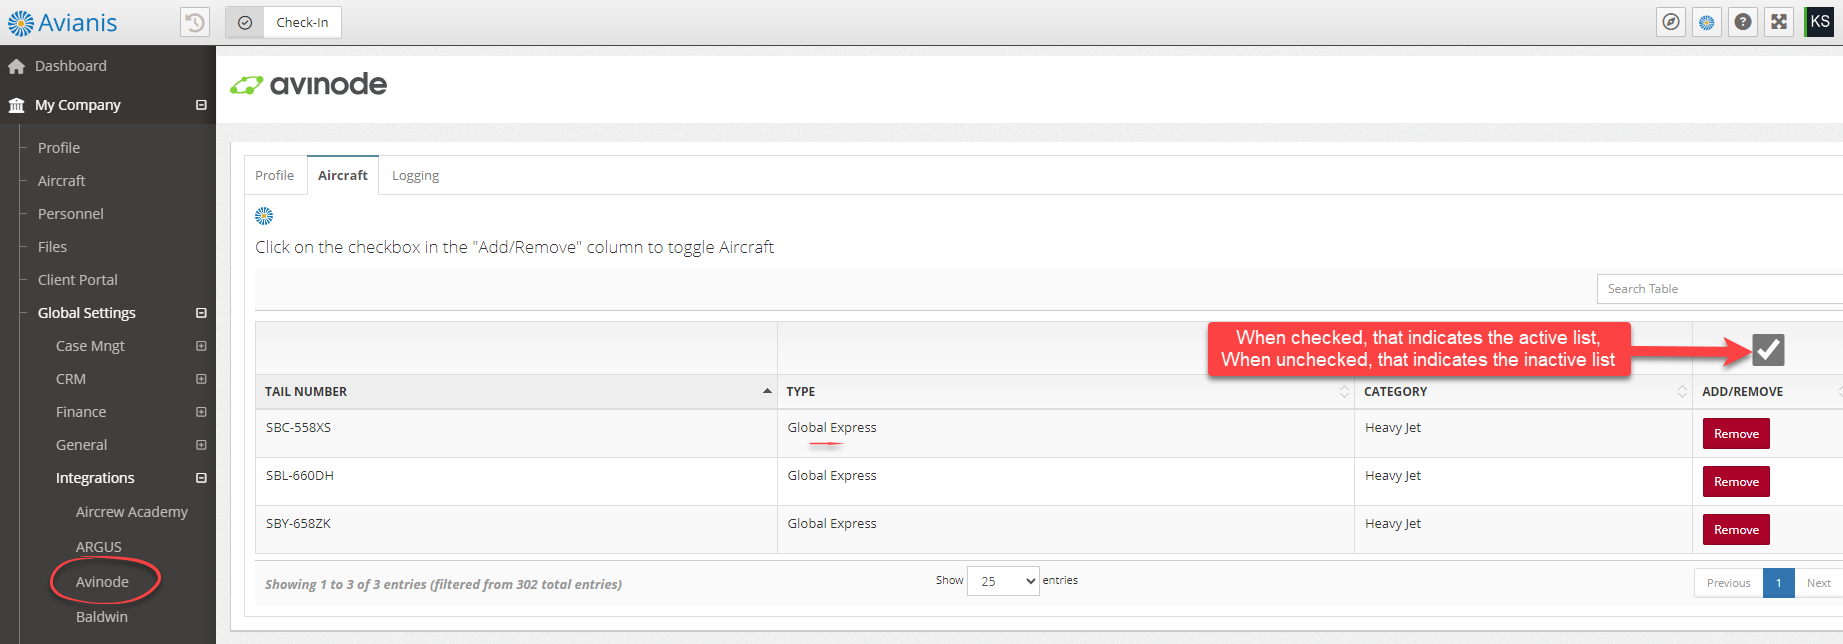Open Aircraft in the sidebar
1843x644 pixels.
pyautogui.click(x=61, y=181)
